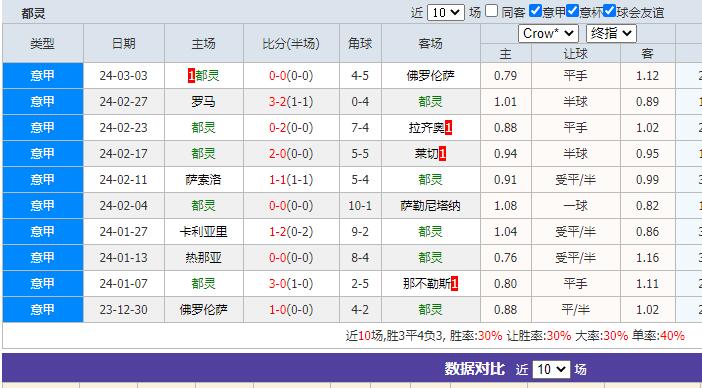Click 萨索洛 home team name
The image size is (702, 388).
point(203,179)
